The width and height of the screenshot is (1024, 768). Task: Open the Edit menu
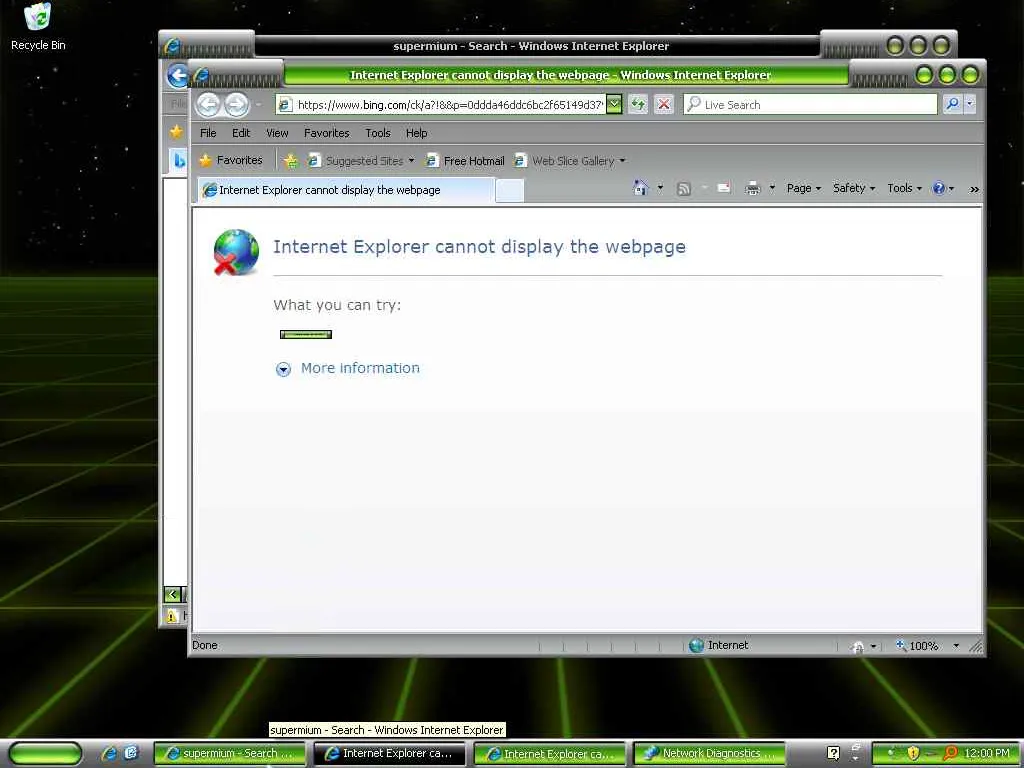coord(241,133)
